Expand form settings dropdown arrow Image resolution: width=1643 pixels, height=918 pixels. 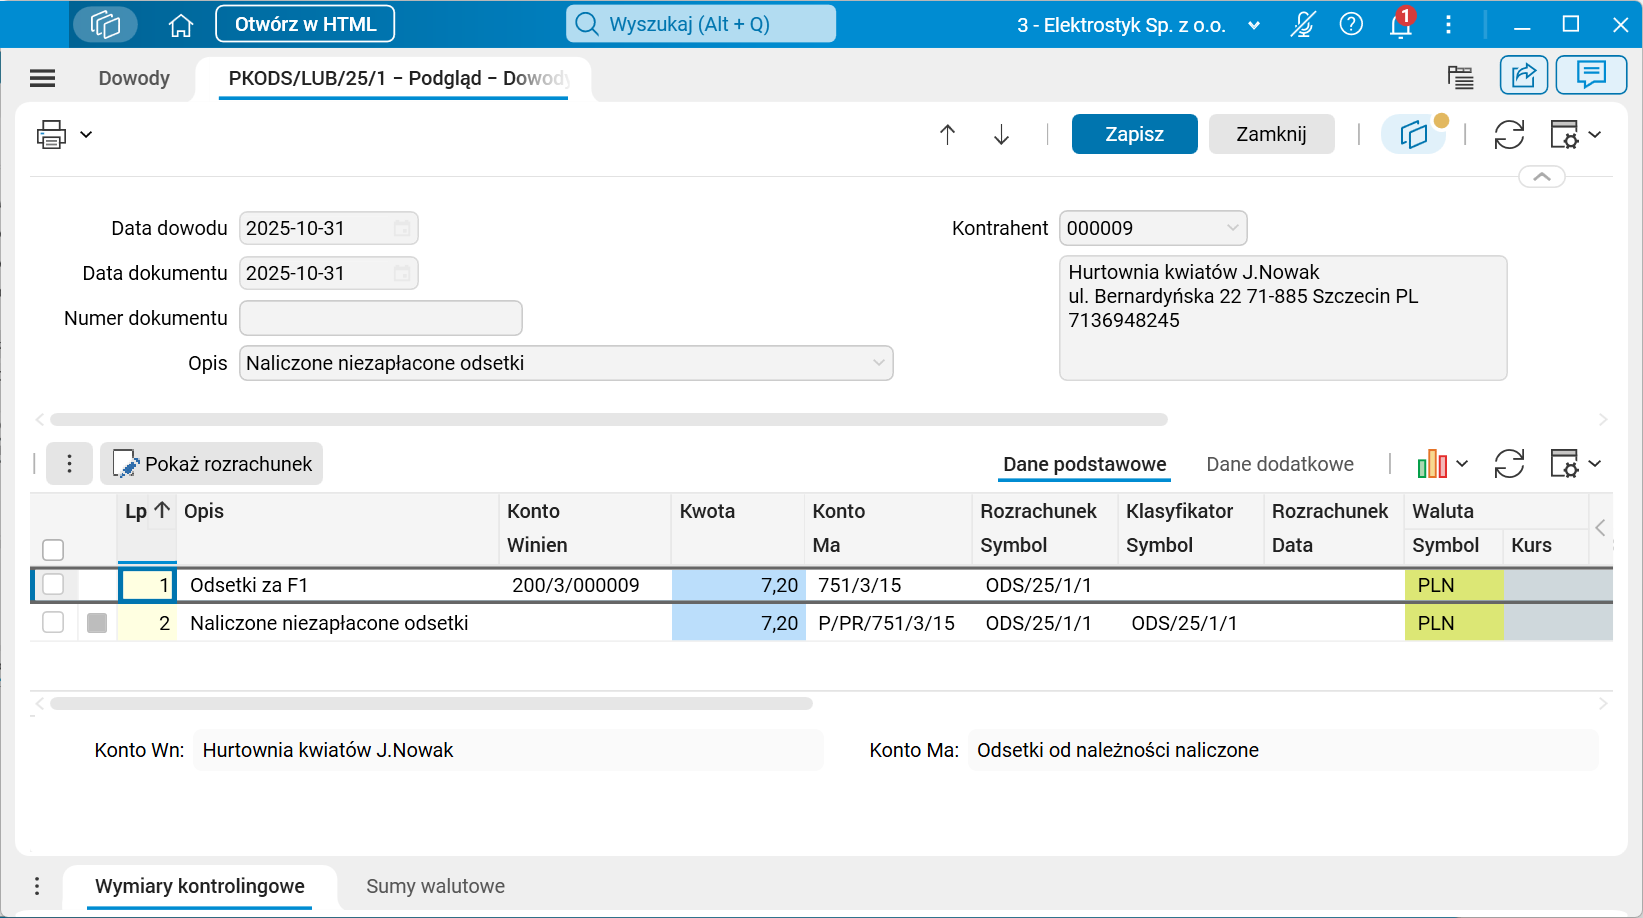[x=1594, y=134]
